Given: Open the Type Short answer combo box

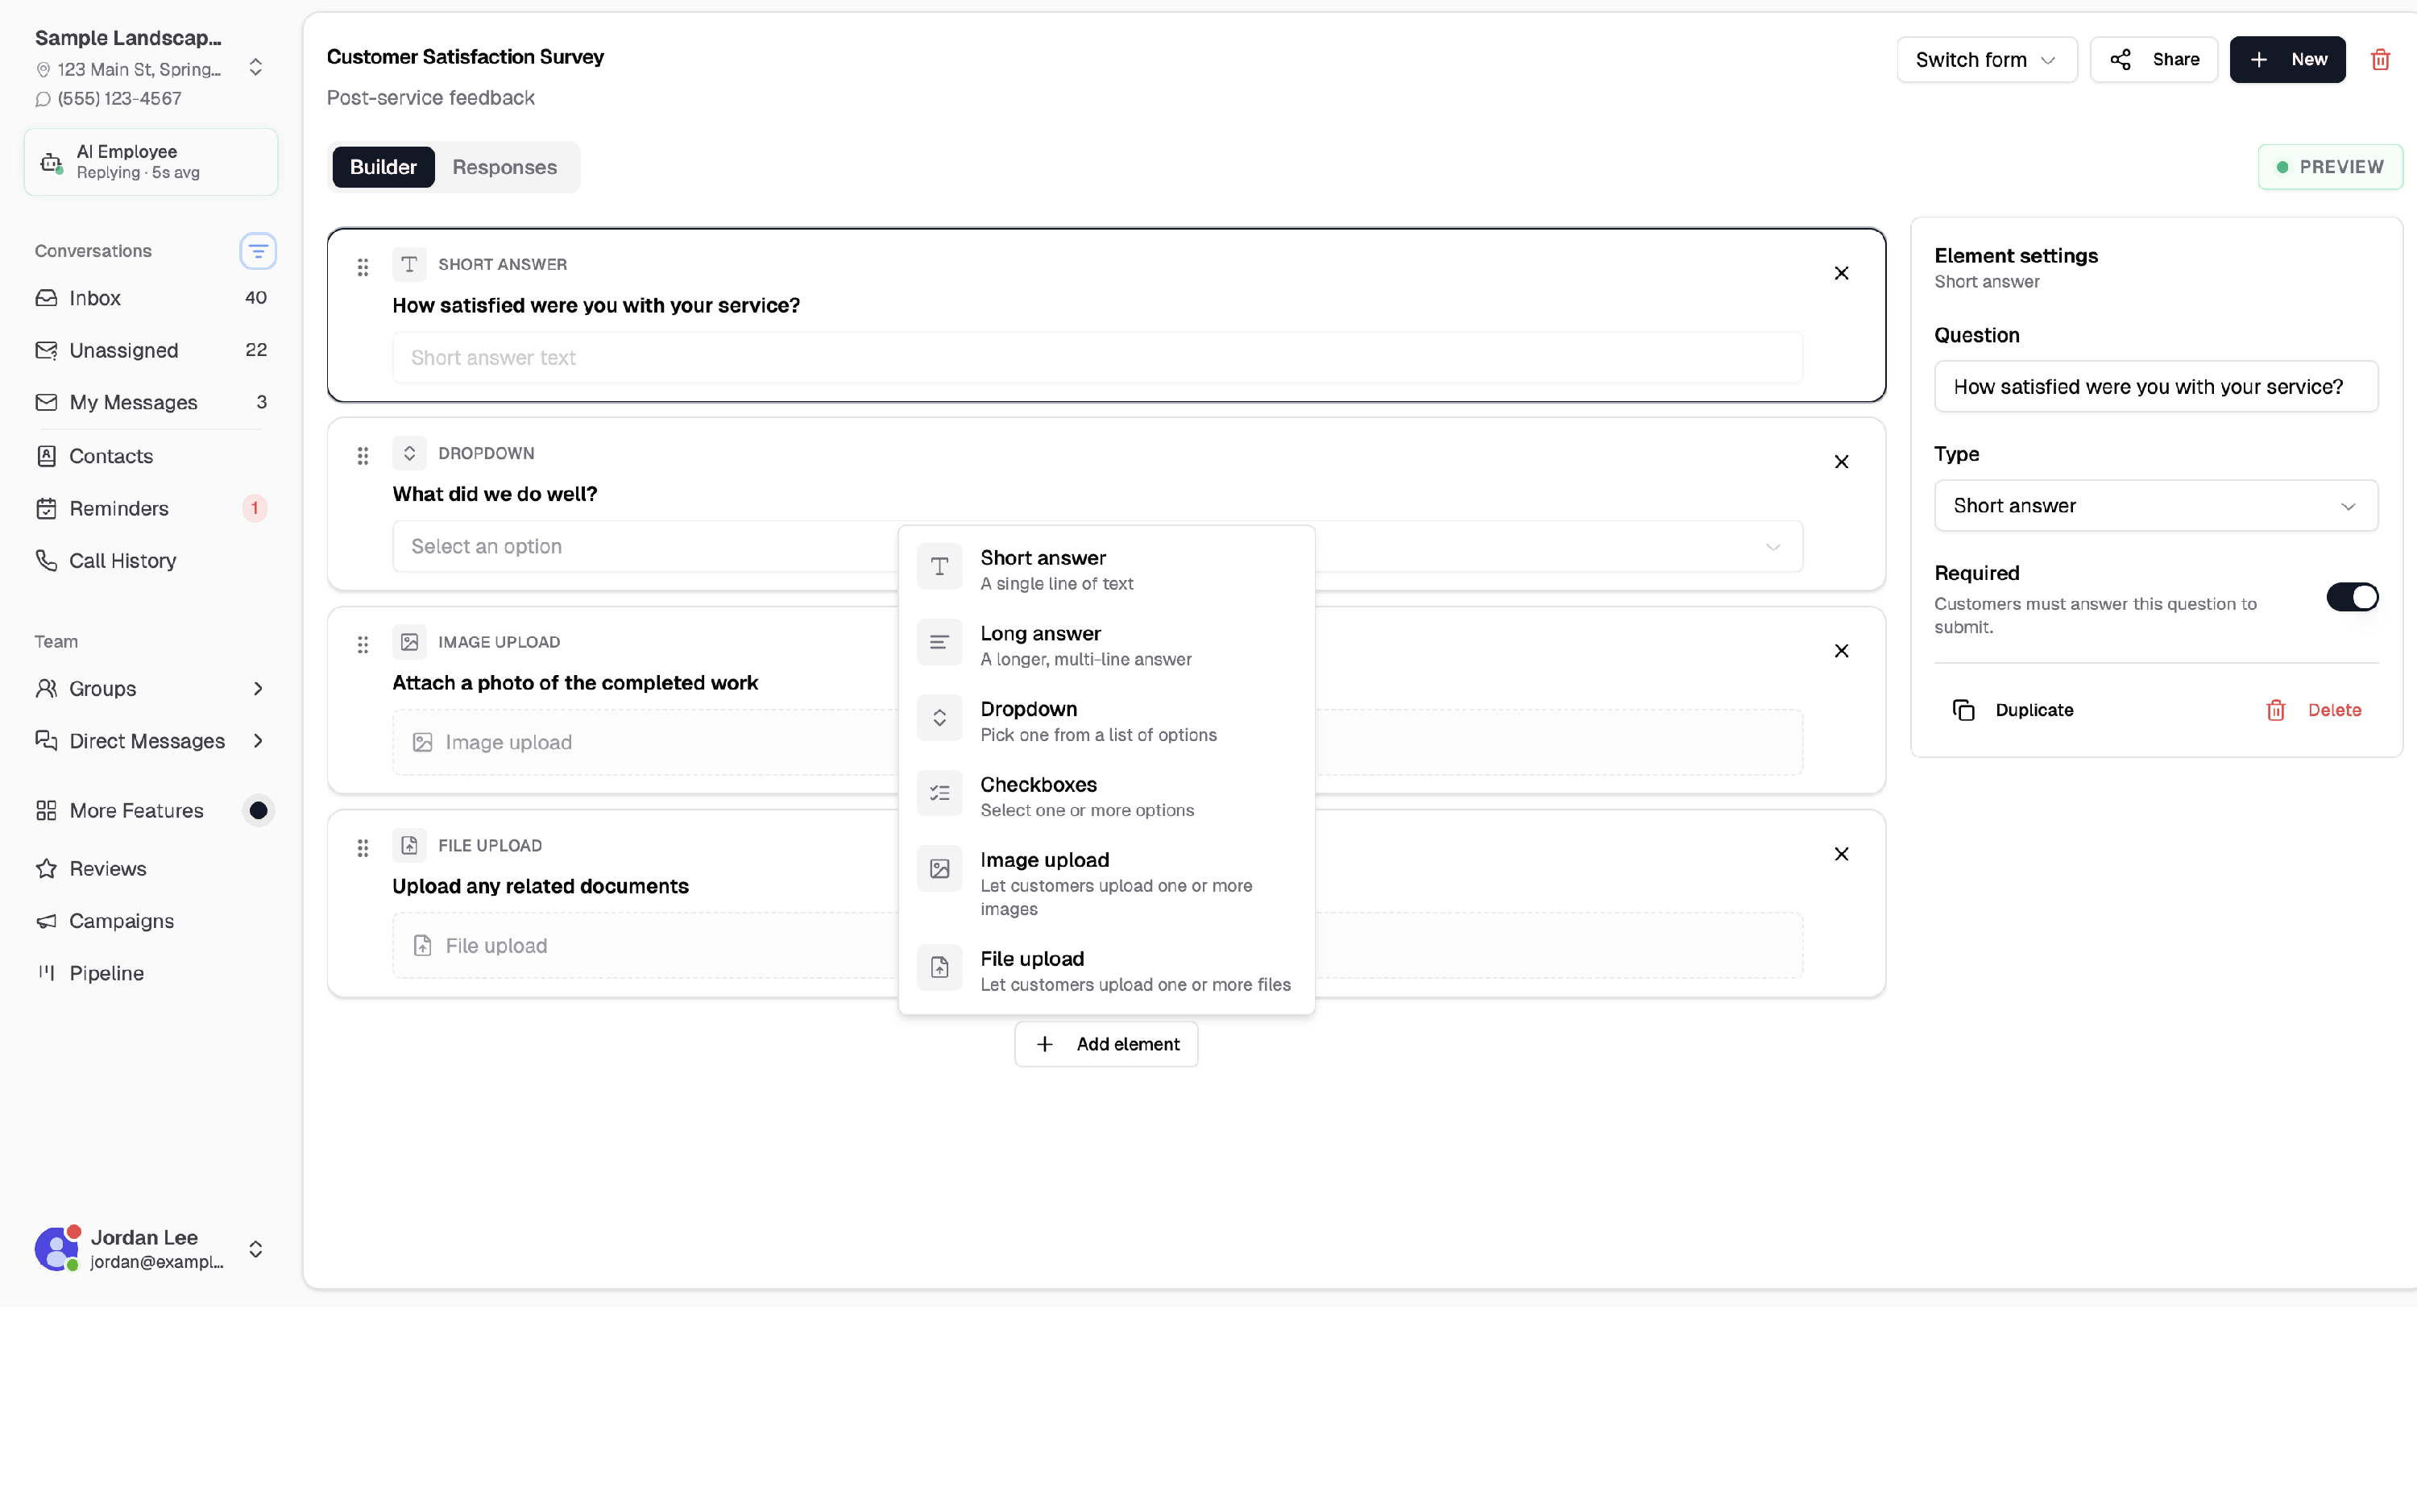Looking at the screenshot, I should click(x=2155, y=506).
